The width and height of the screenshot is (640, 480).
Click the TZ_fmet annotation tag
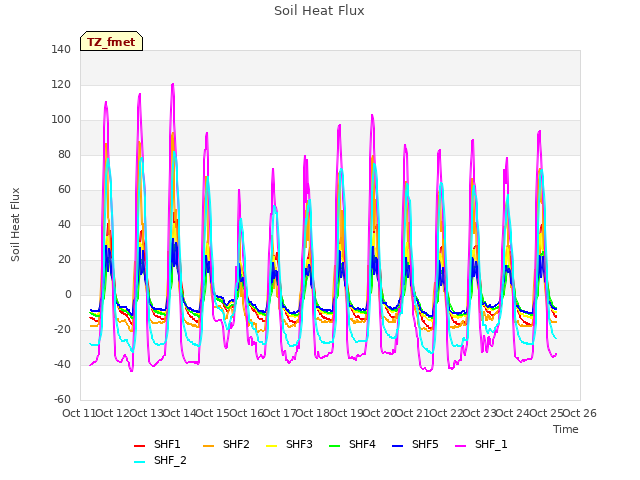coord(111,42)
